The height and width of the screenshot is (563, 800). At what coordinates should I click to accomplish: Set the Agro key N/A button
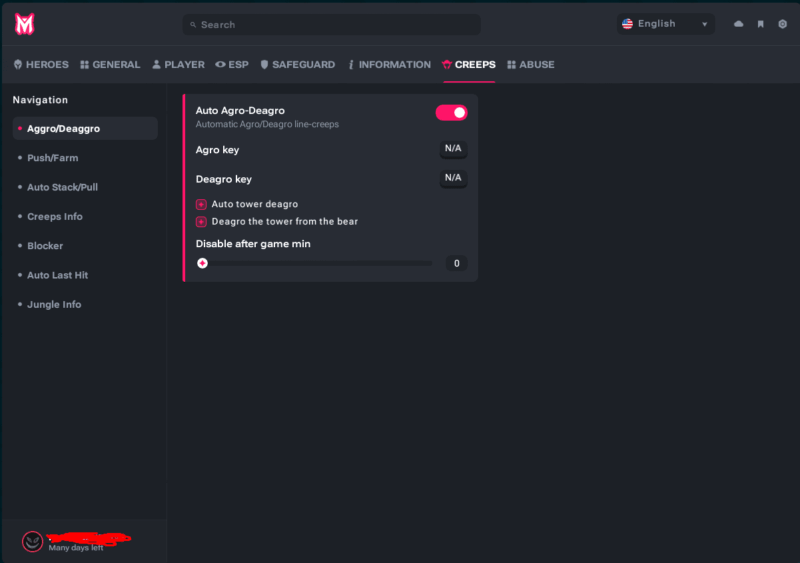[453, 149]
